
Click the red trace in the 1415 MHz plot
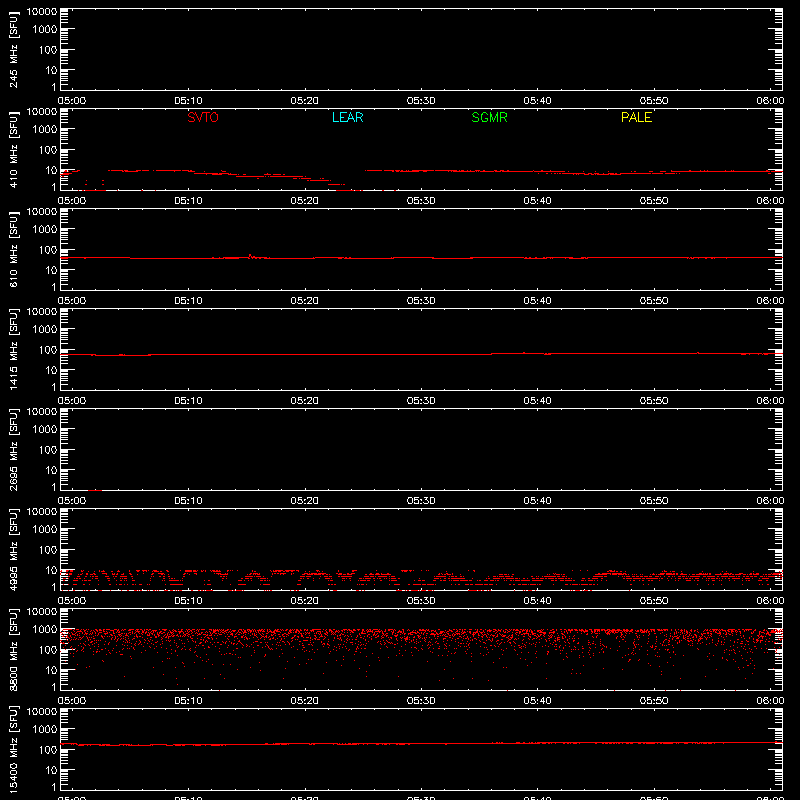pos(421,354)
